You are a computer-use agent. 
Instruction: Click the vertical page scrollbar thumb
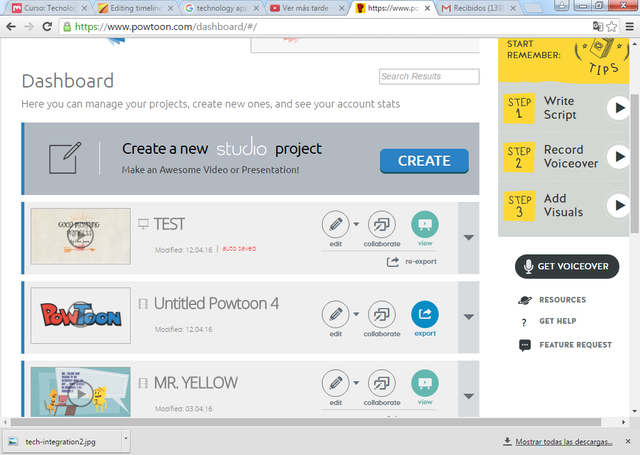pos(635,163)
